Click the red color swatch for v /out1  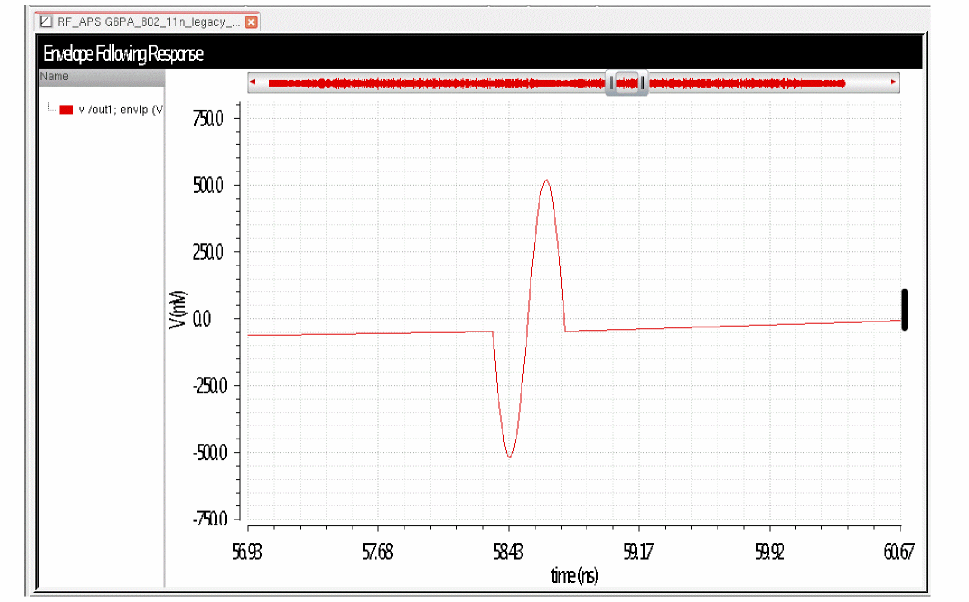[x=66, y=110]
